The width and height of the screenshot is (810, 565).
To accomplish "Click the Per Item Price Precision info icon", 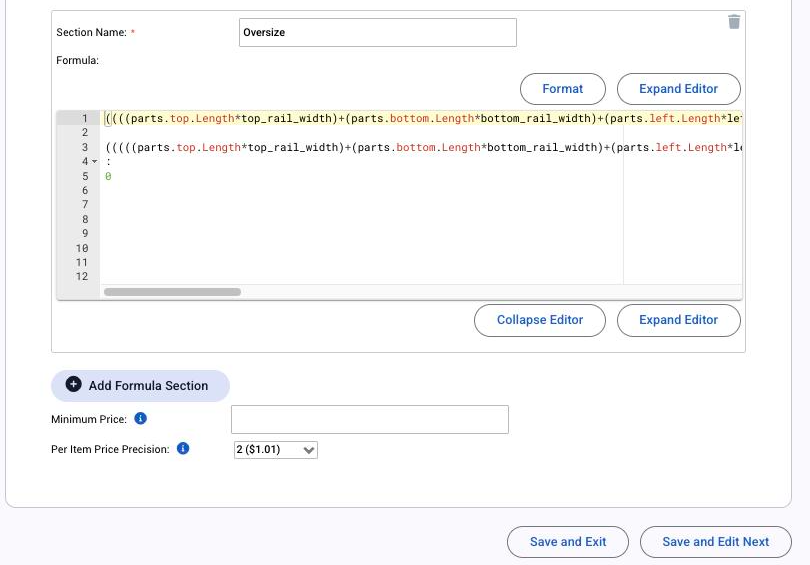I will point(183,448).
